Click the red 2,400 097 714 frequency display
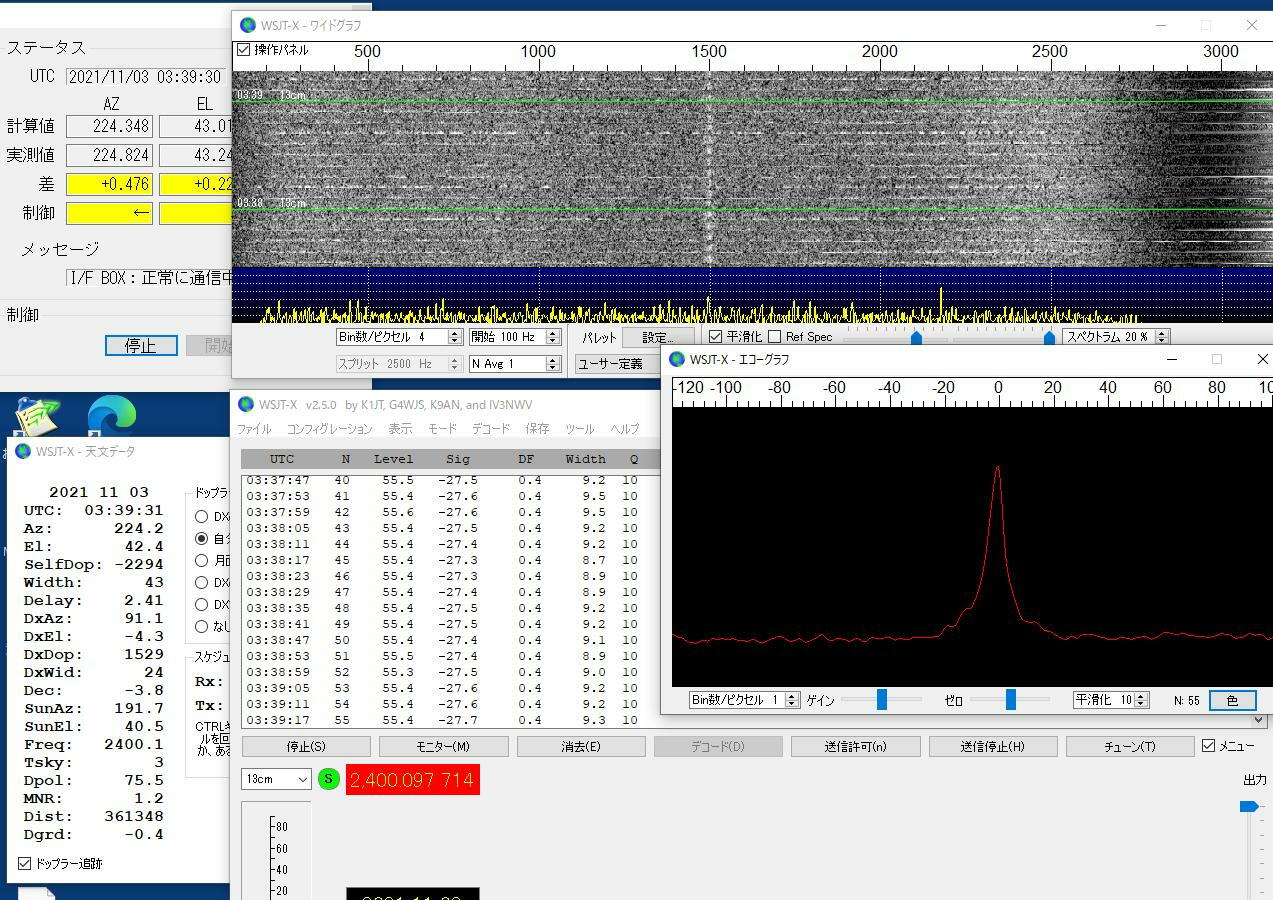The height and width of the screenshot is (900, 1273). click(x=412, y=780)
